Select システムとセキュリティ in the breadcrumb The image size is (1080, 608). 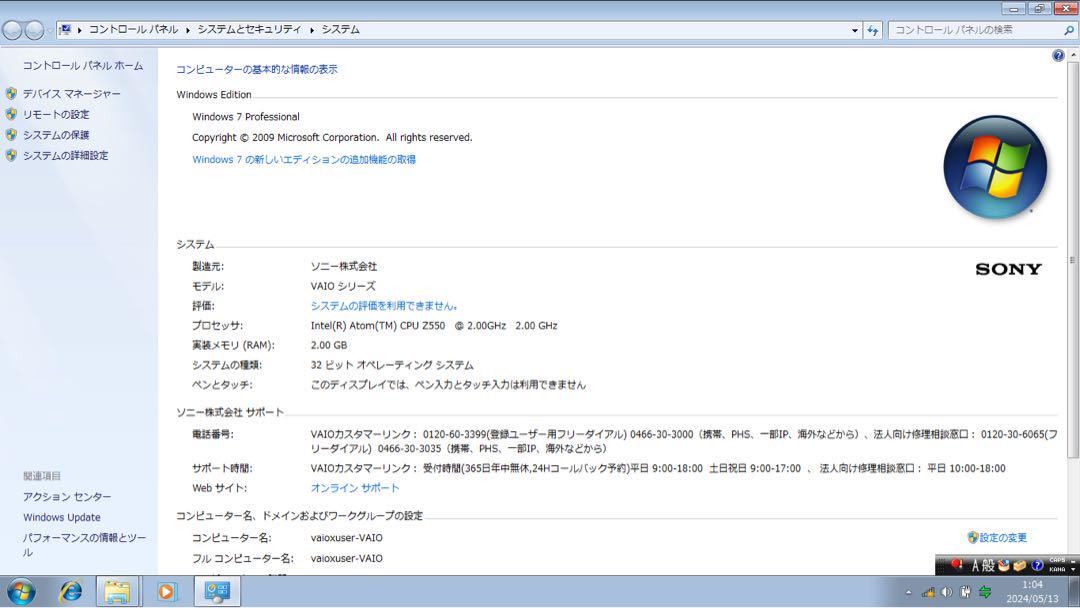pos(249,30)
